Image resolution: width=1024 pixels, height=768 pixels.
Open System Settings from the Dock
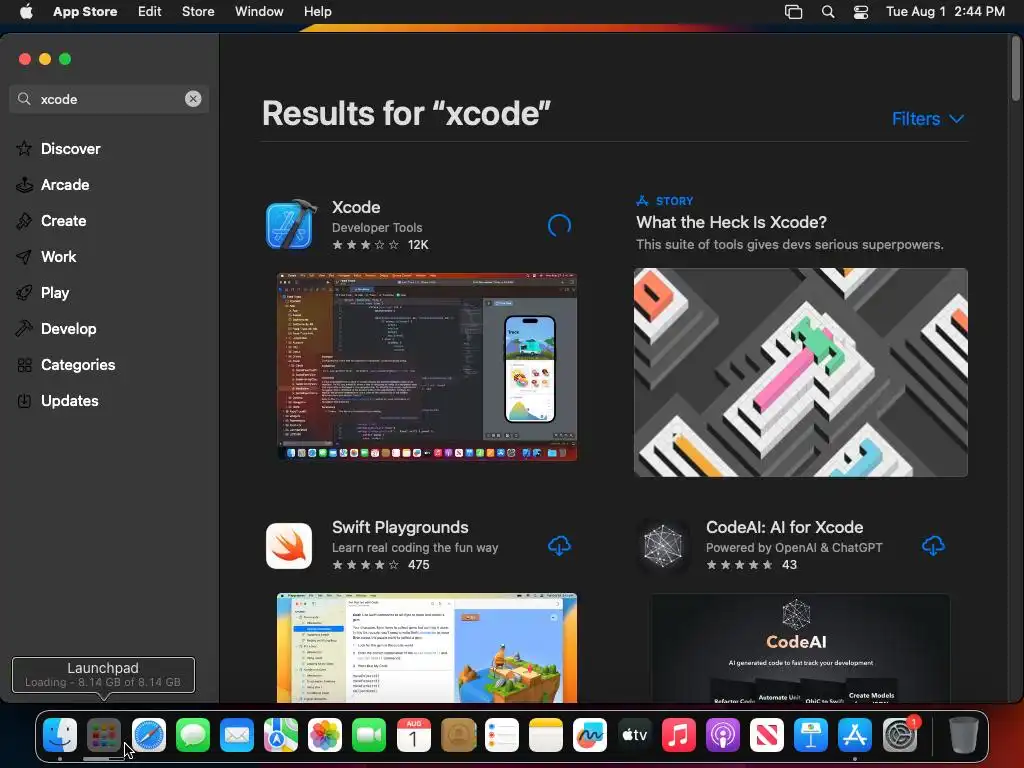tap(900, 735)
